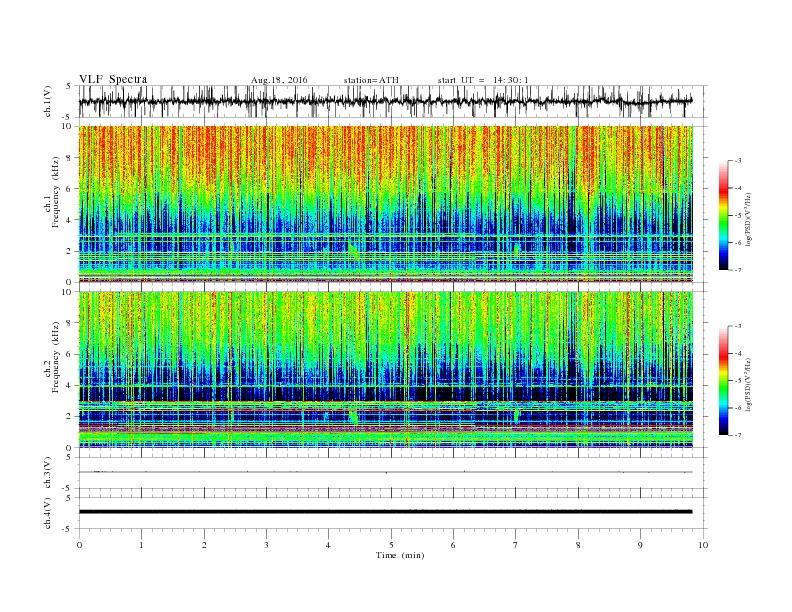792x612 pixels.
Task: Click the '-5' label on ch.1 colorbar
Action: 738,216
